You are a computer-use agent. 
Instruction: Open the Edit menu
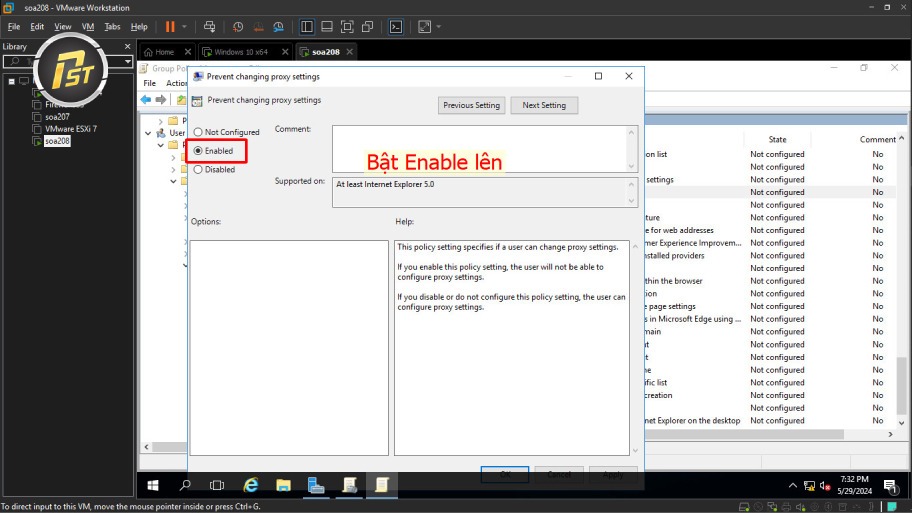coord(37,27)
